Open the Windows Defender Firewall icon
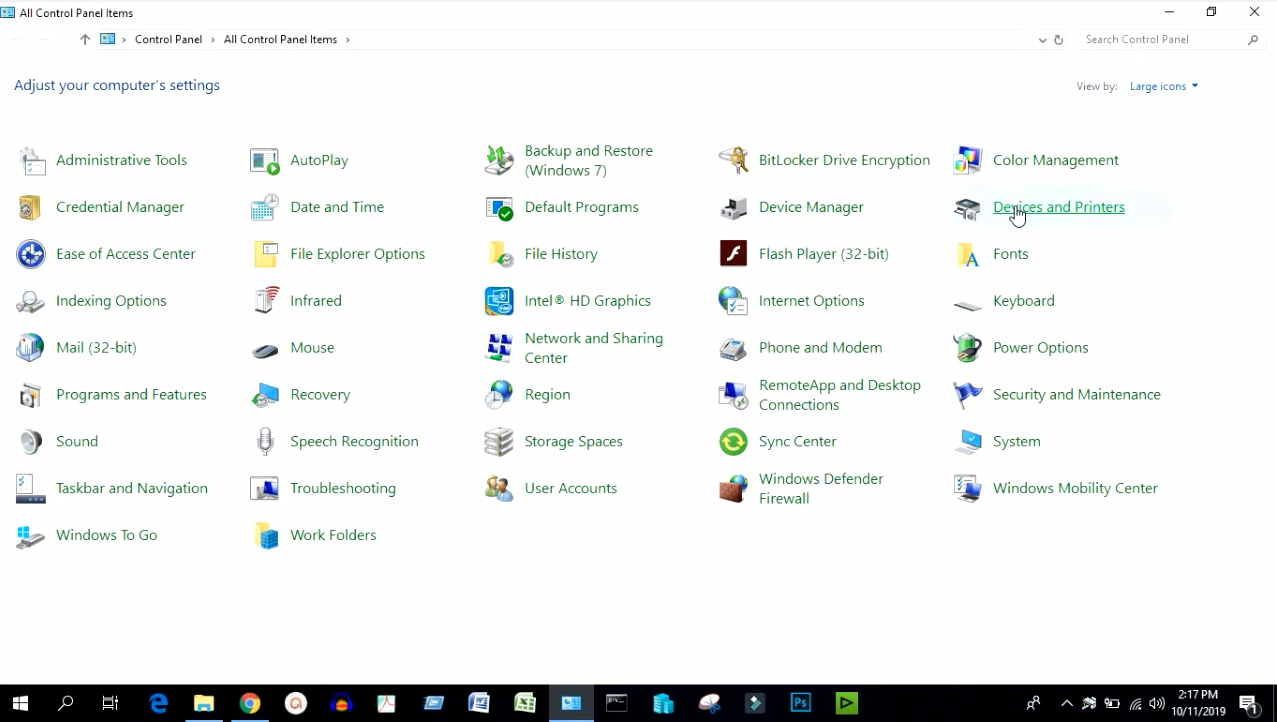This screenshot has width=1277, height=722. [x=733, y=489]
